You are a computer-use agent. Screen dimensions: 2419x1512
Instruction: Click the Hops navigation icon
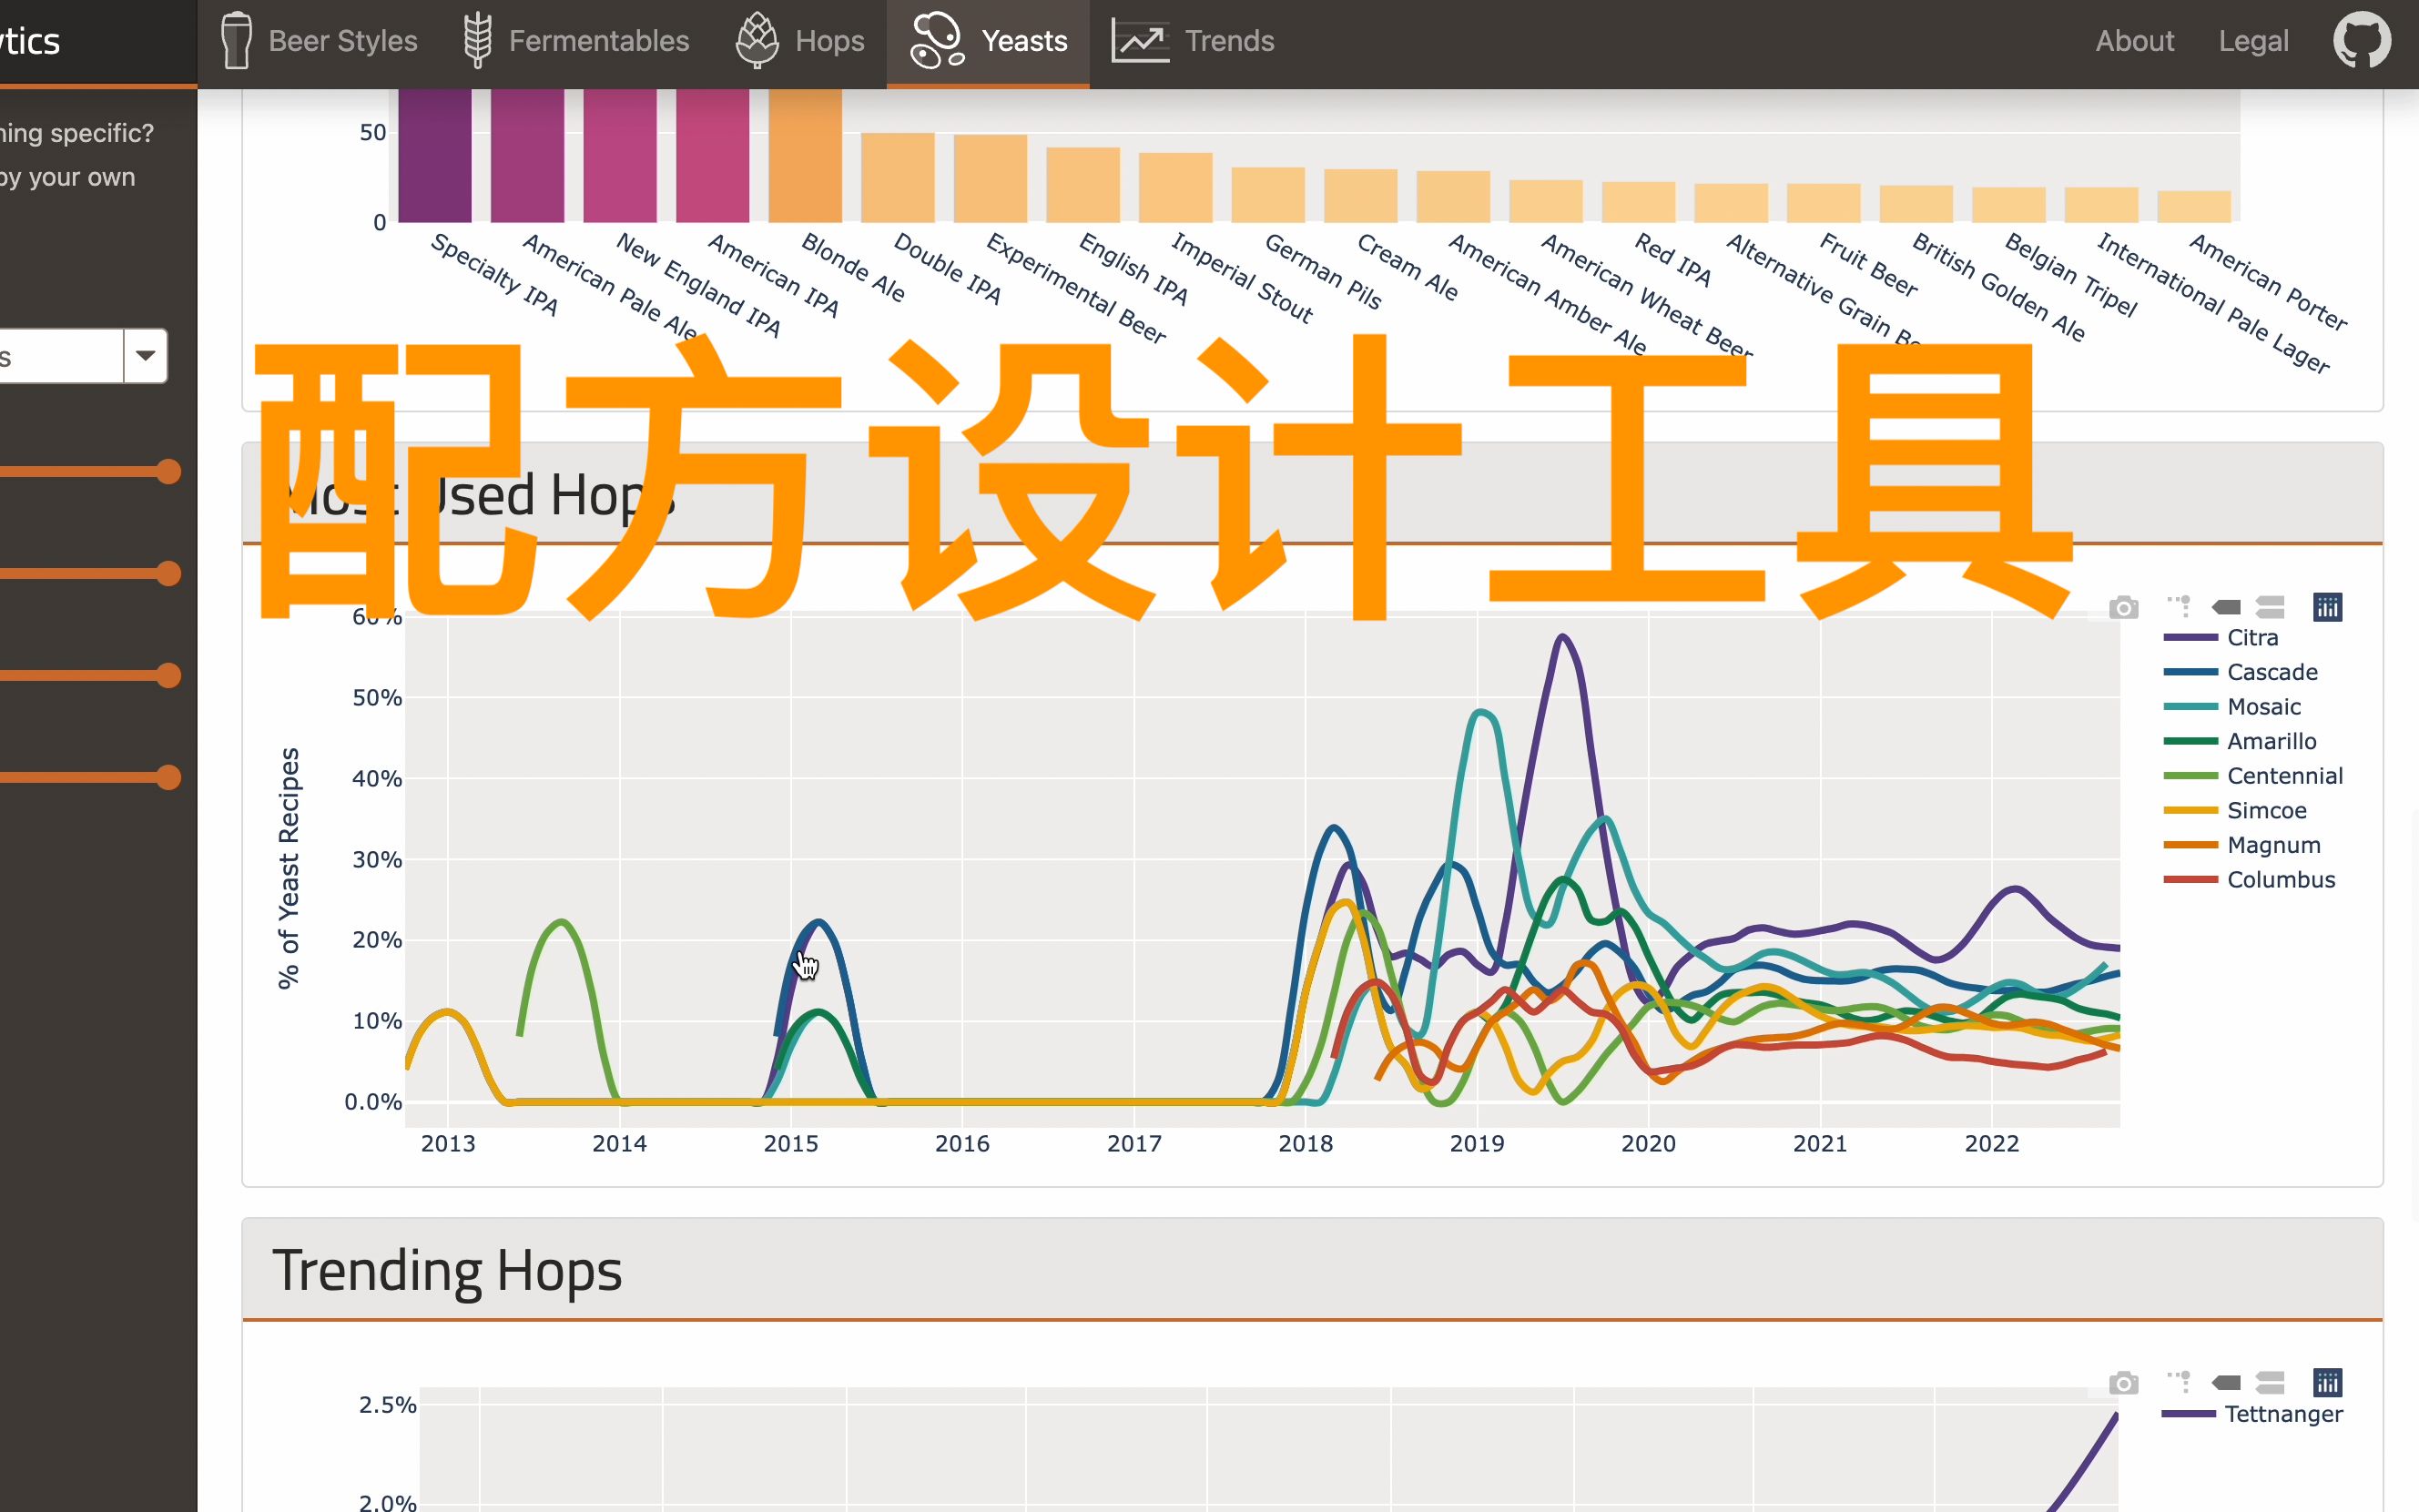pyautogui.click(x=757, y=38)
